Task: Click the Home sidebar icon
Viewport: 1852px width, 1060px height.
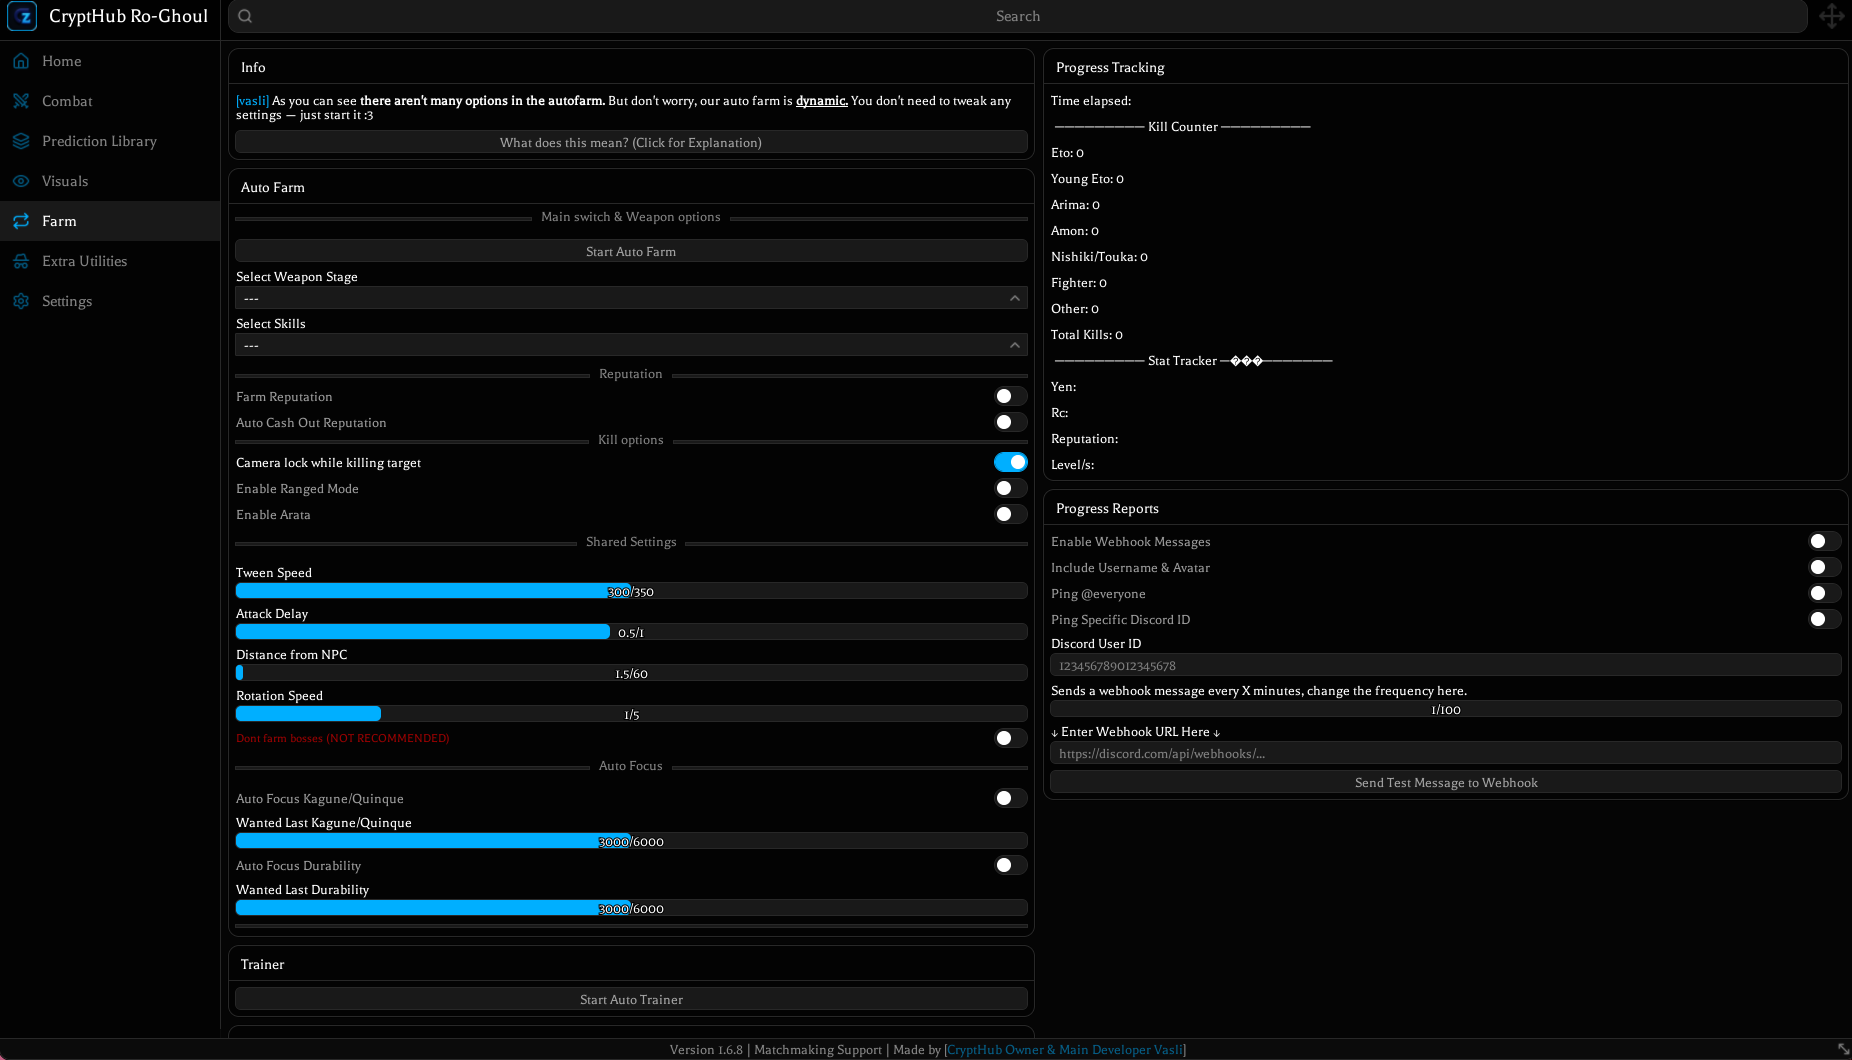Action: coord(21,61)
